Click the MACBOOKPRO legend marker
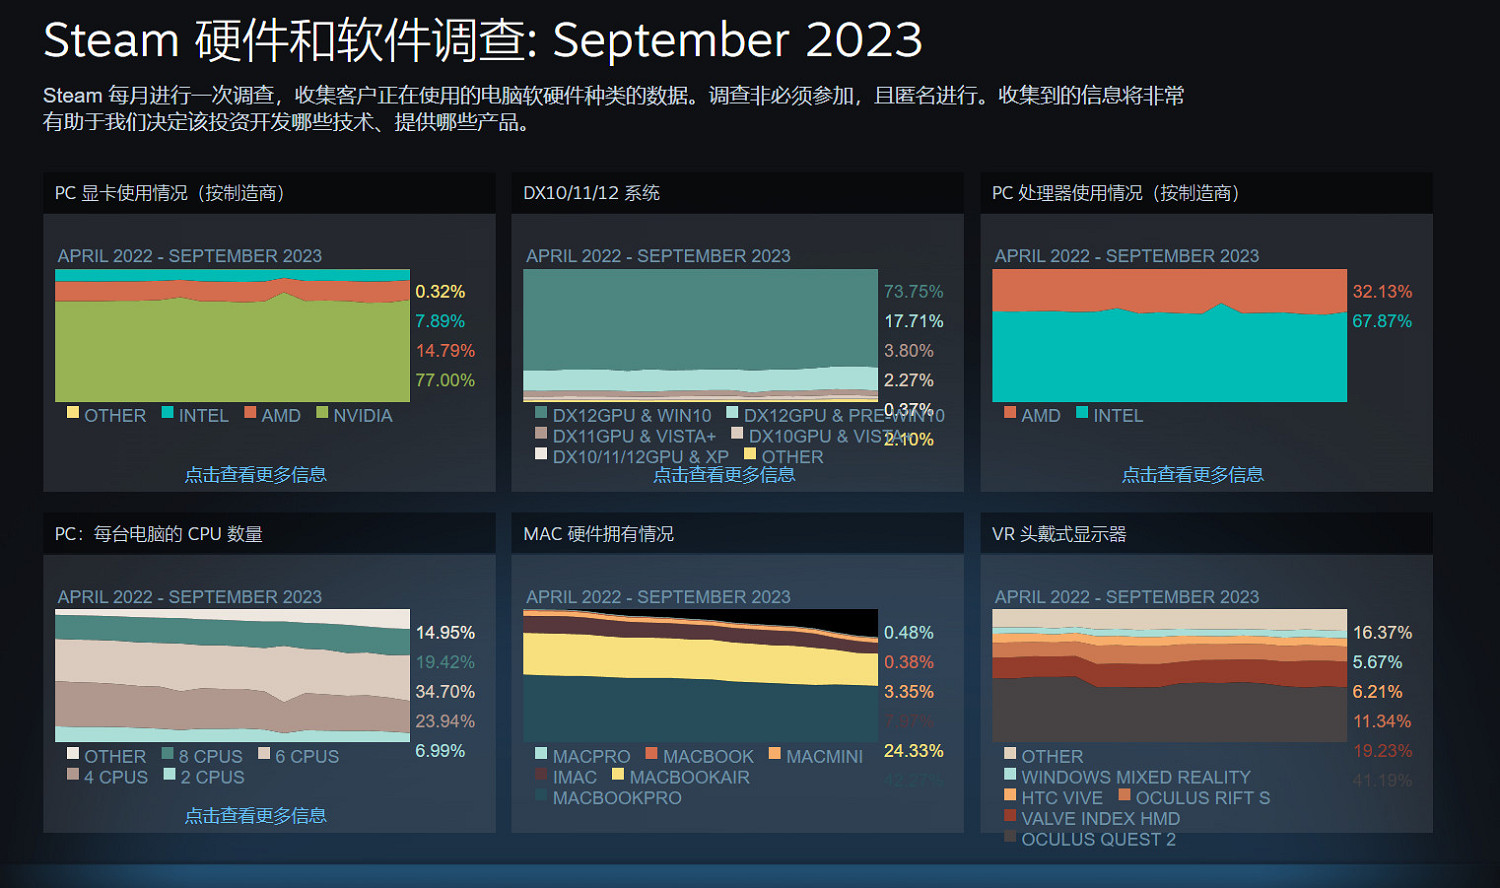 click(x=541, y=797)
